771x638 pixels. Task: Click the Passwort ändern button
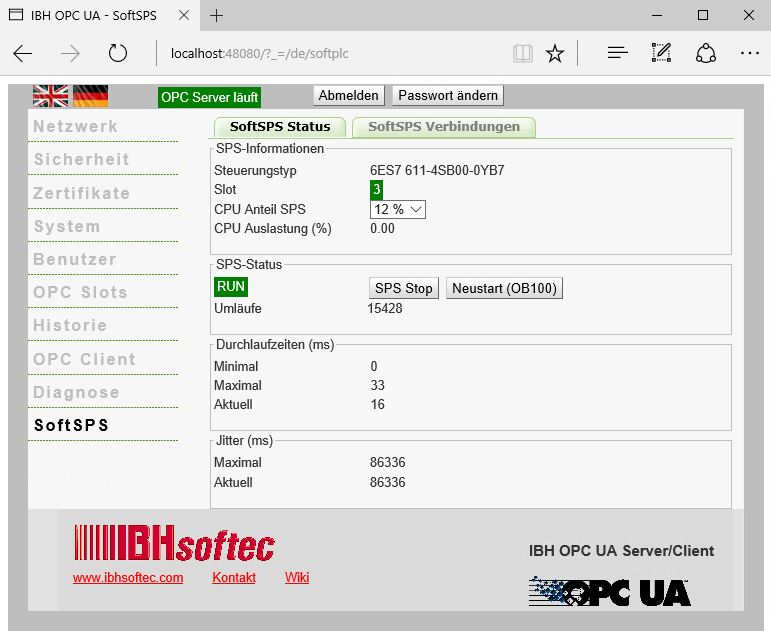(x=448, y=95)
